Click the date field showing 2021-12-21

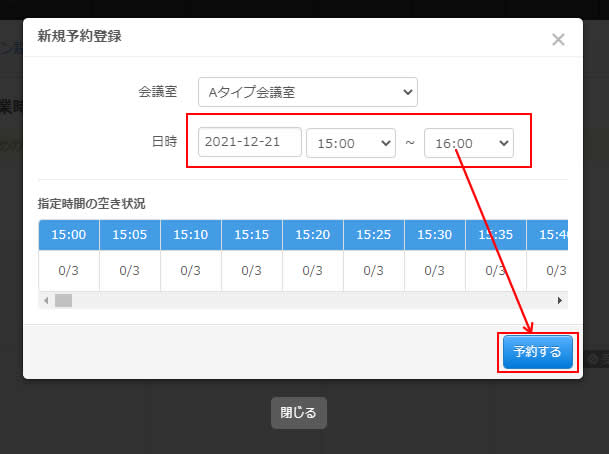tap(250, 142)
